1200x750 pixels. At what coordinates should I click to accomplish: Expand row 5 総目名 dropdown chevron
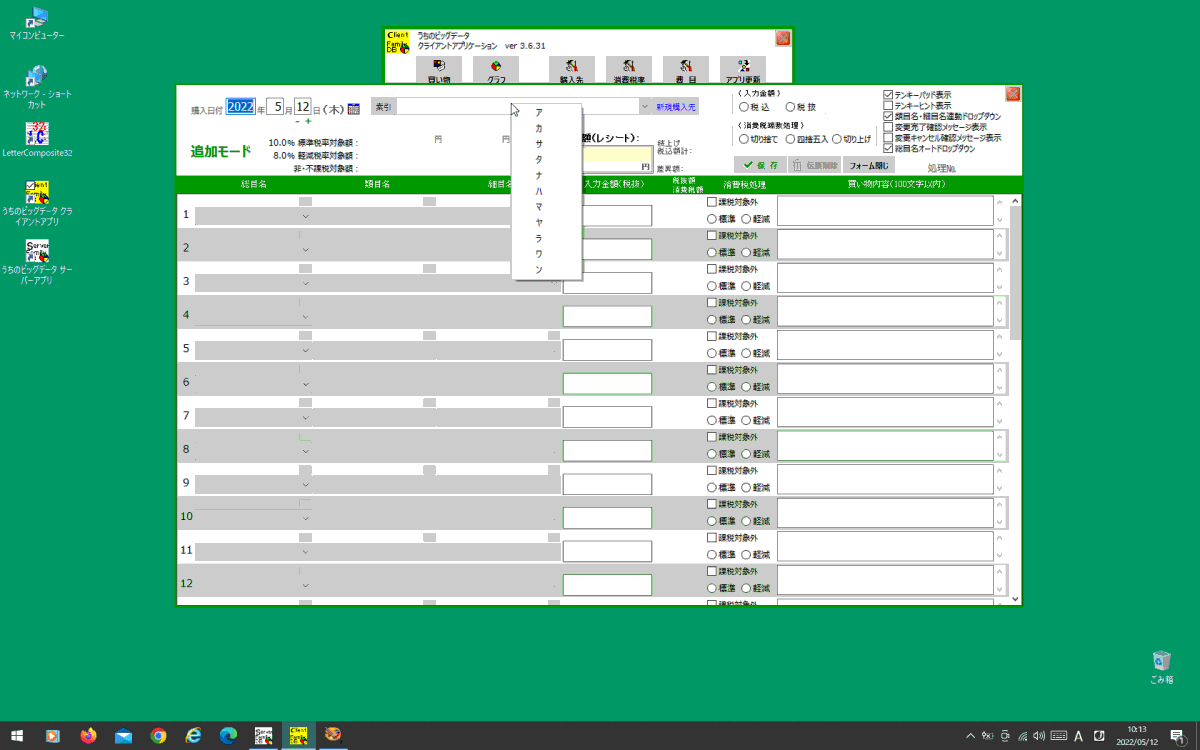coord(306,351)
